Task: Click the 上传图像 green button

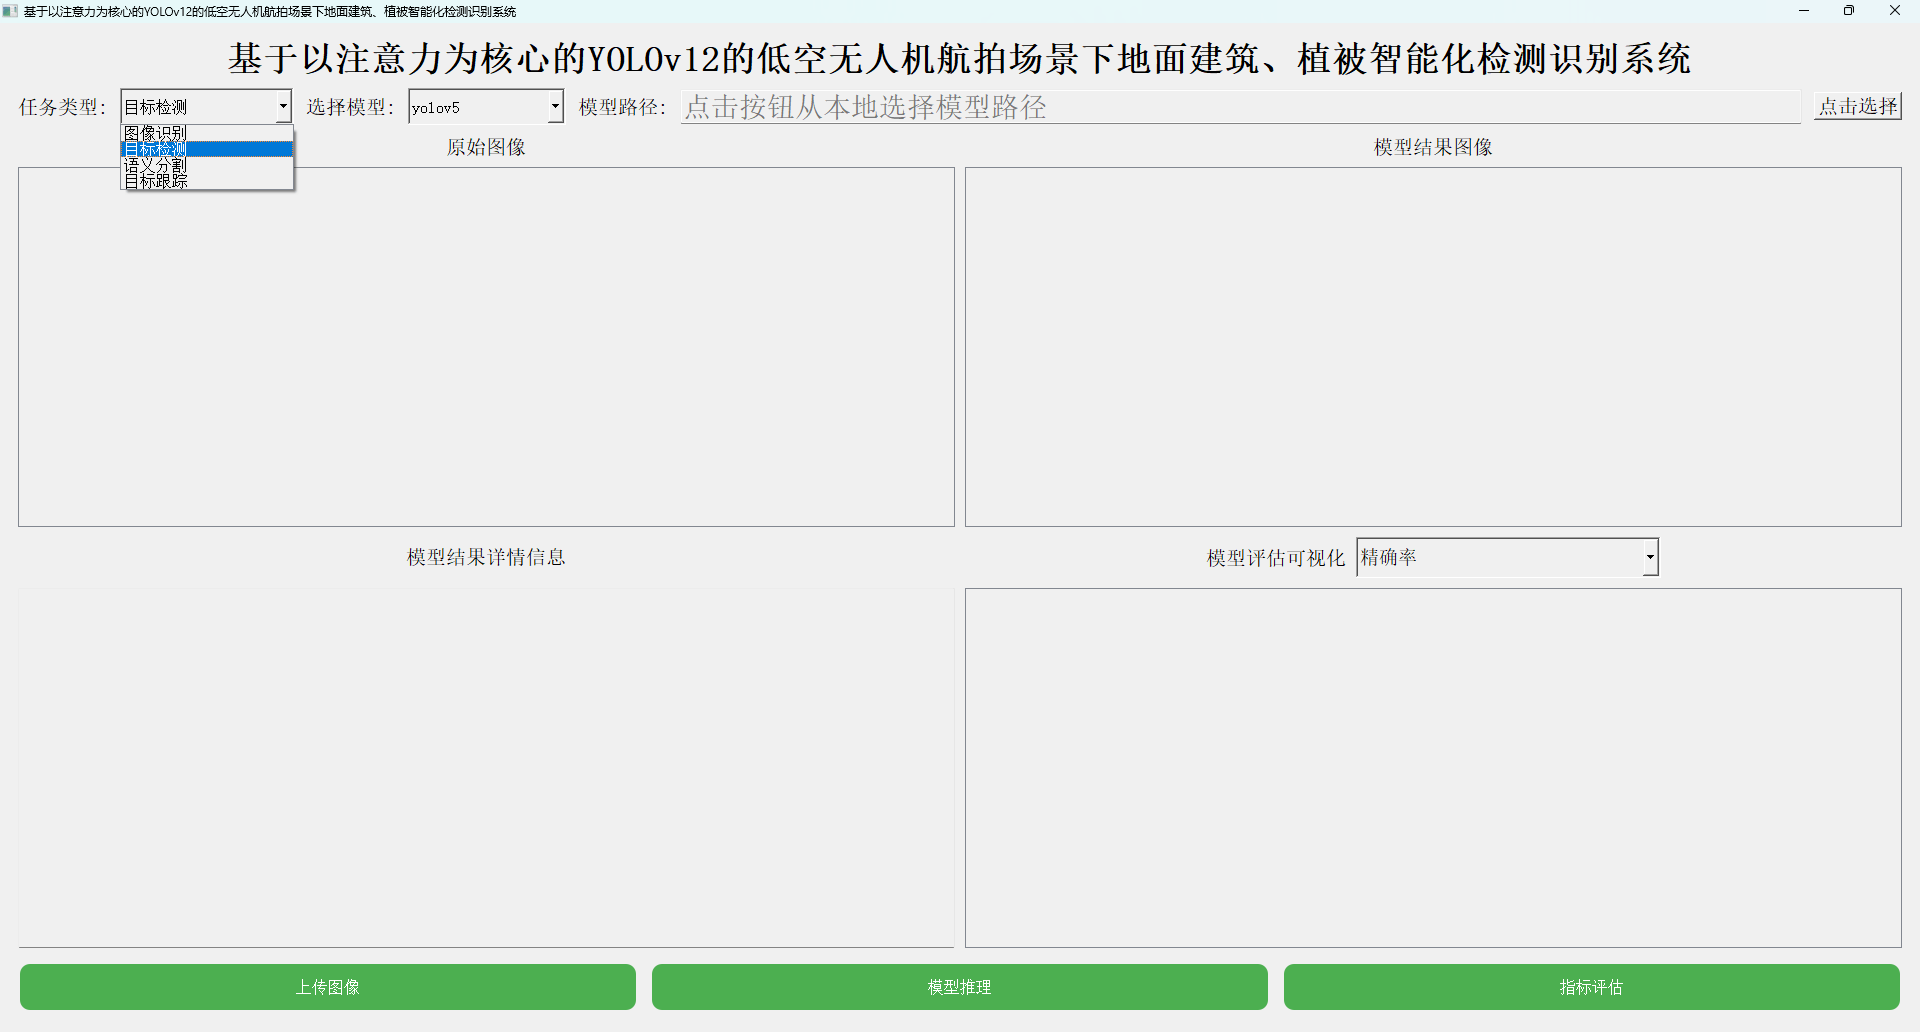Action: (328, 987)
